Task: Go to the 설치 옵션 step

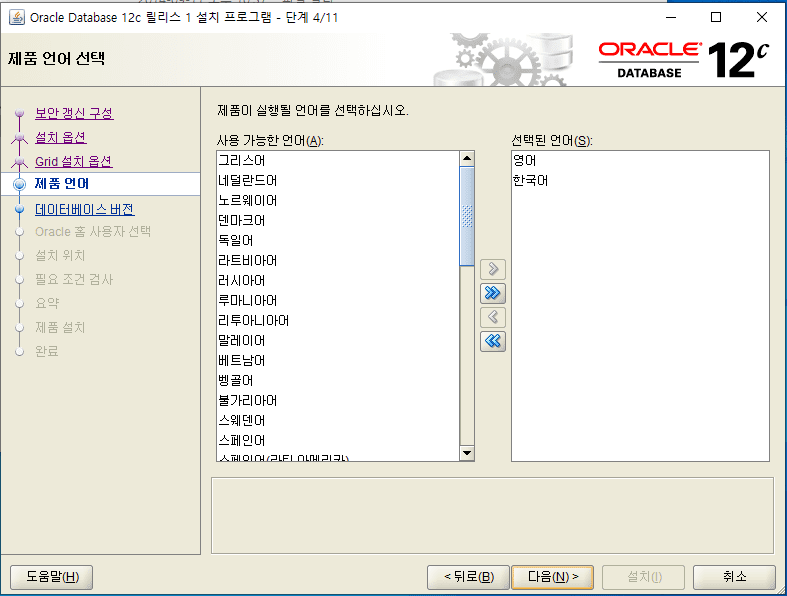Action: coord(61,137)
